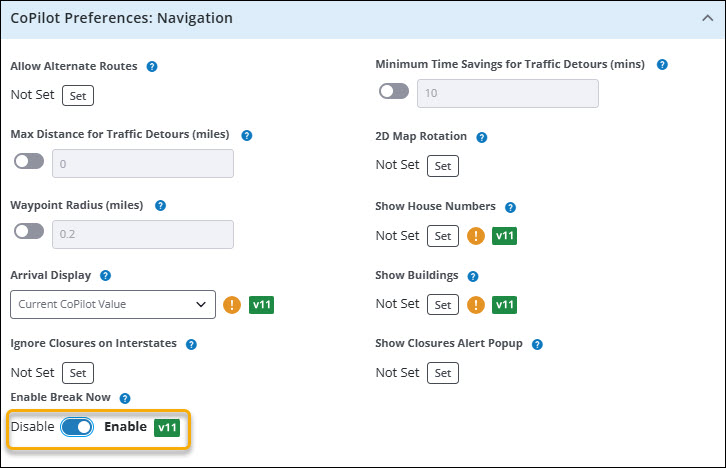Click Set button for Ignore Closures on Interstates
The height and width of the screenshot is (468, 726).
(77, 373)
